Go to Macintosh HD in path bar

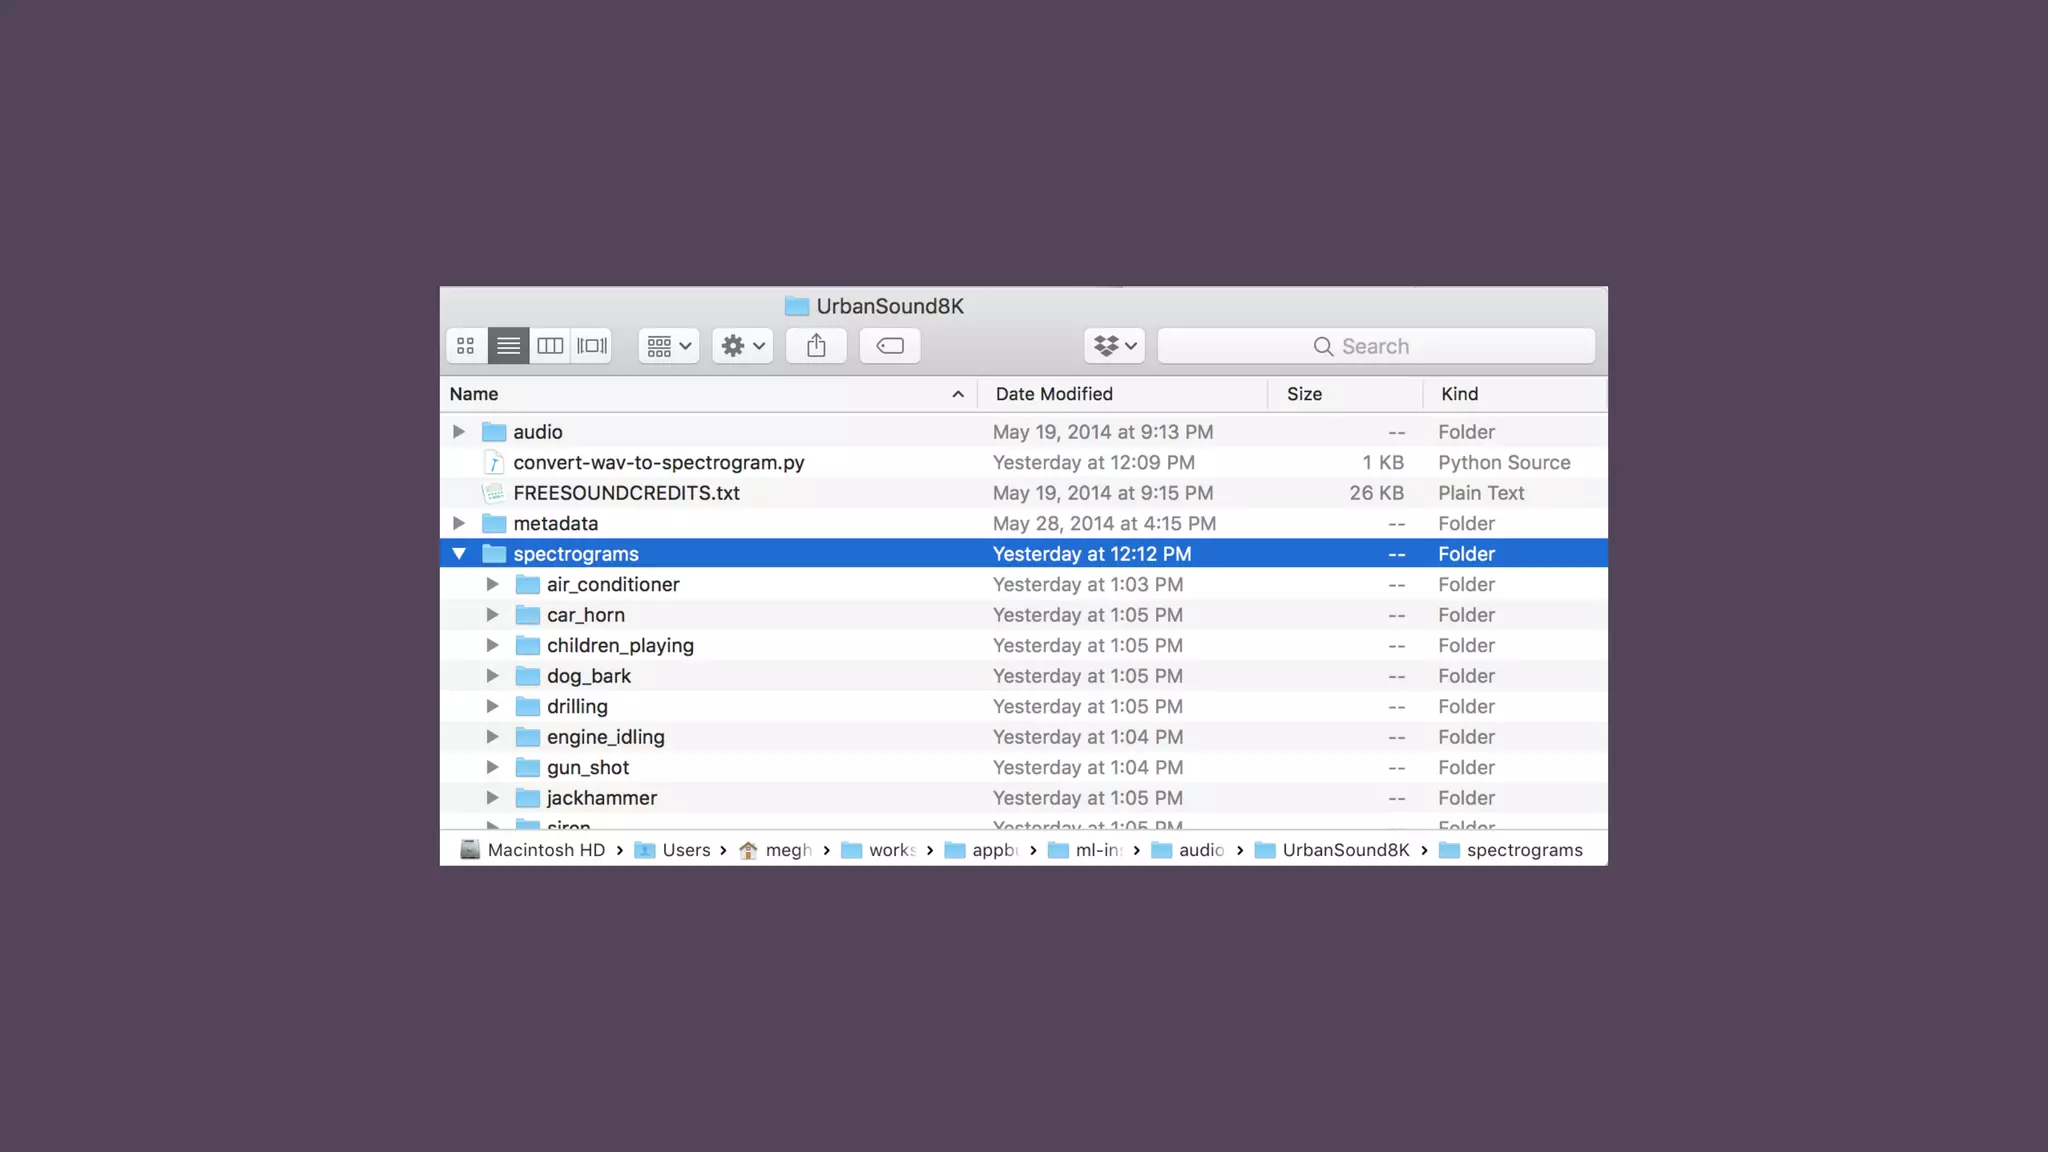(545, 850)
